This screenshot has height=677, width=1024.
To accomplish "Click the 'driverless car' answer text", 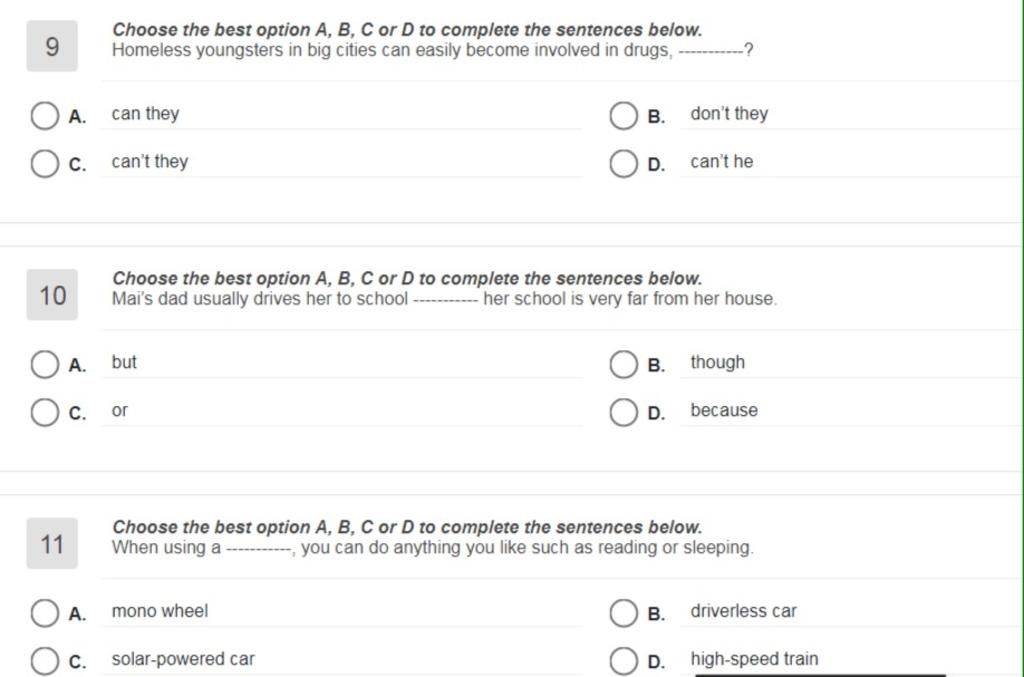I will click(x=744, y=611).
